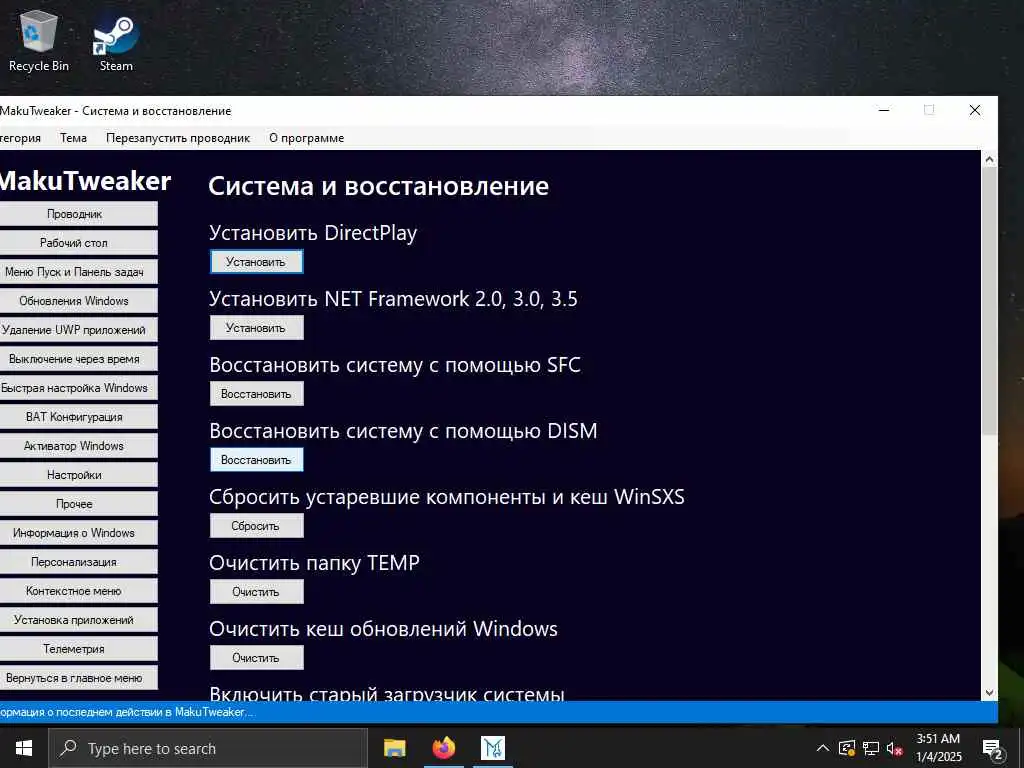Open the Тема menu

(x=73, y=138)
